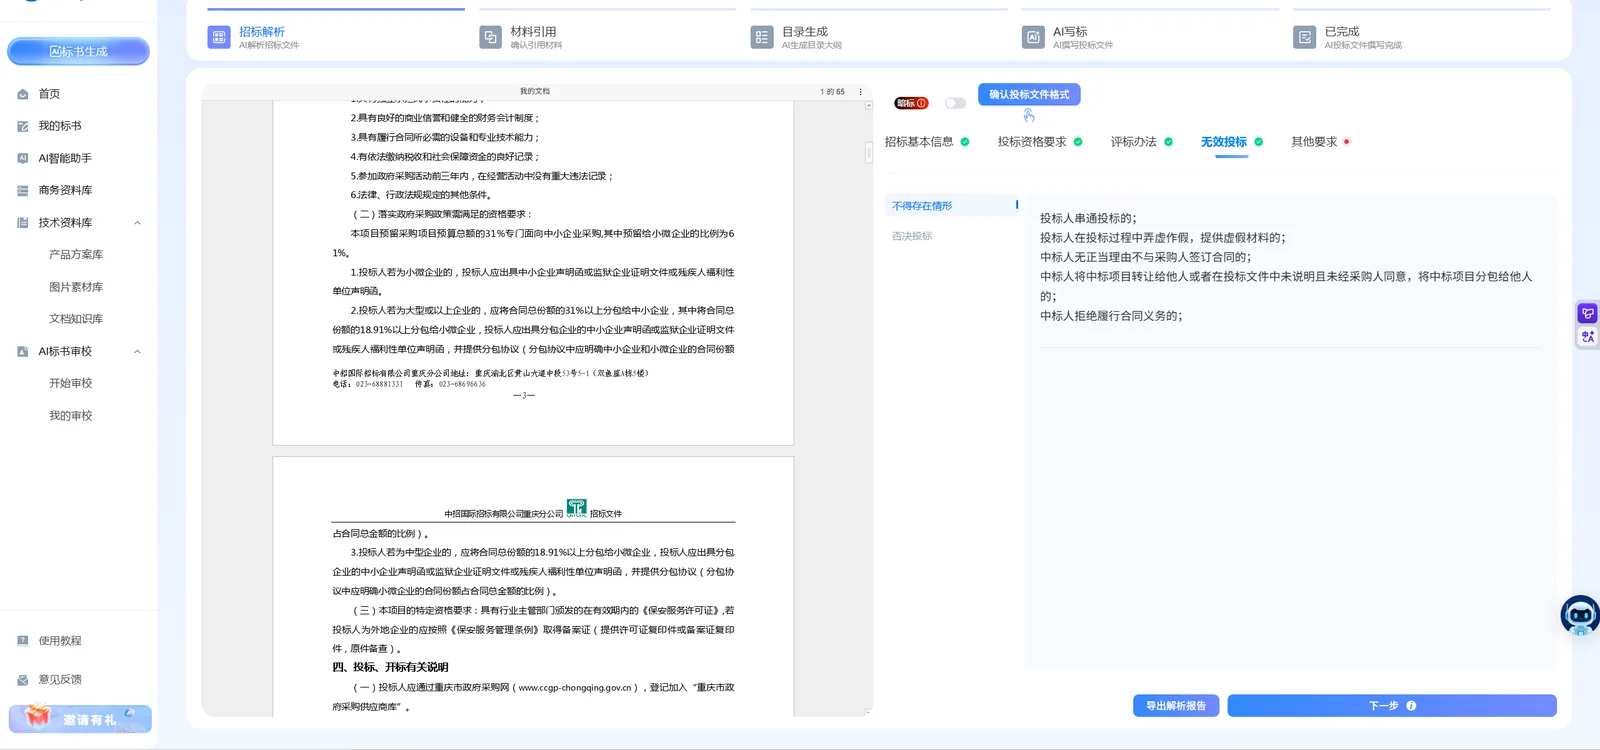1600x750 pixels.
Task: Switch to 评标办法 tab
Action: [1134, 142]
